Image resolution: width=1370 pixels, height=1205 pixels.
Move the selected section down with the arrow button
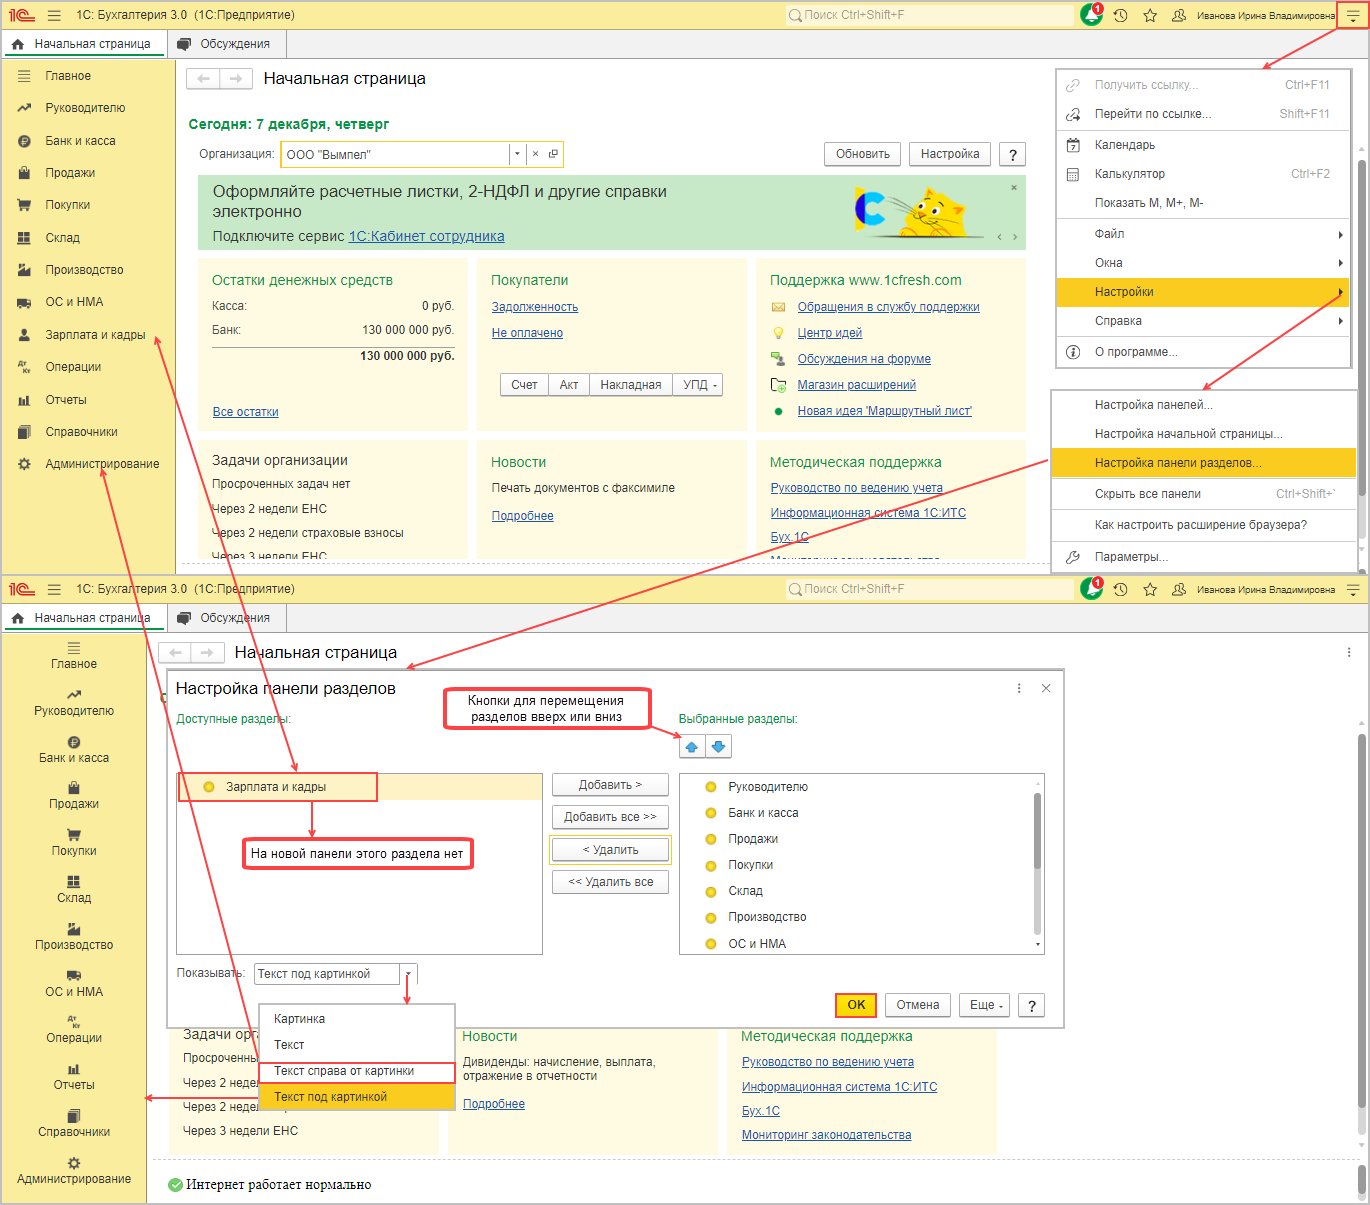[x=718, y=746]
